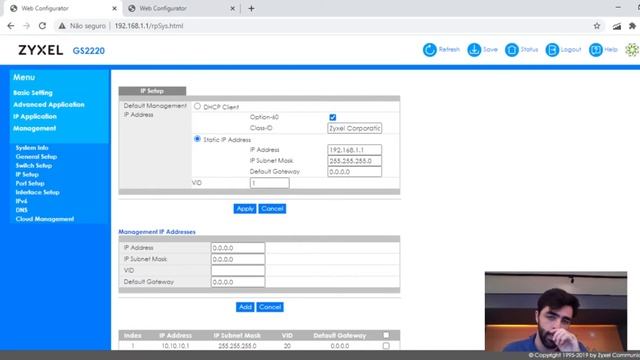640x360 pixels.
Task: Click the browser address bar URL
Action: coord(149,26)
